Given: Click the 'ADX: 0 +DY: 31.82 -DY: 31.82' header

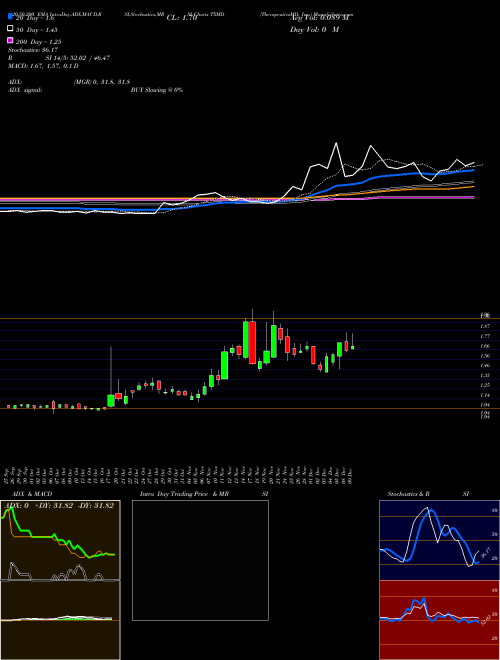Looking at the screenshot, I should 59,506.
